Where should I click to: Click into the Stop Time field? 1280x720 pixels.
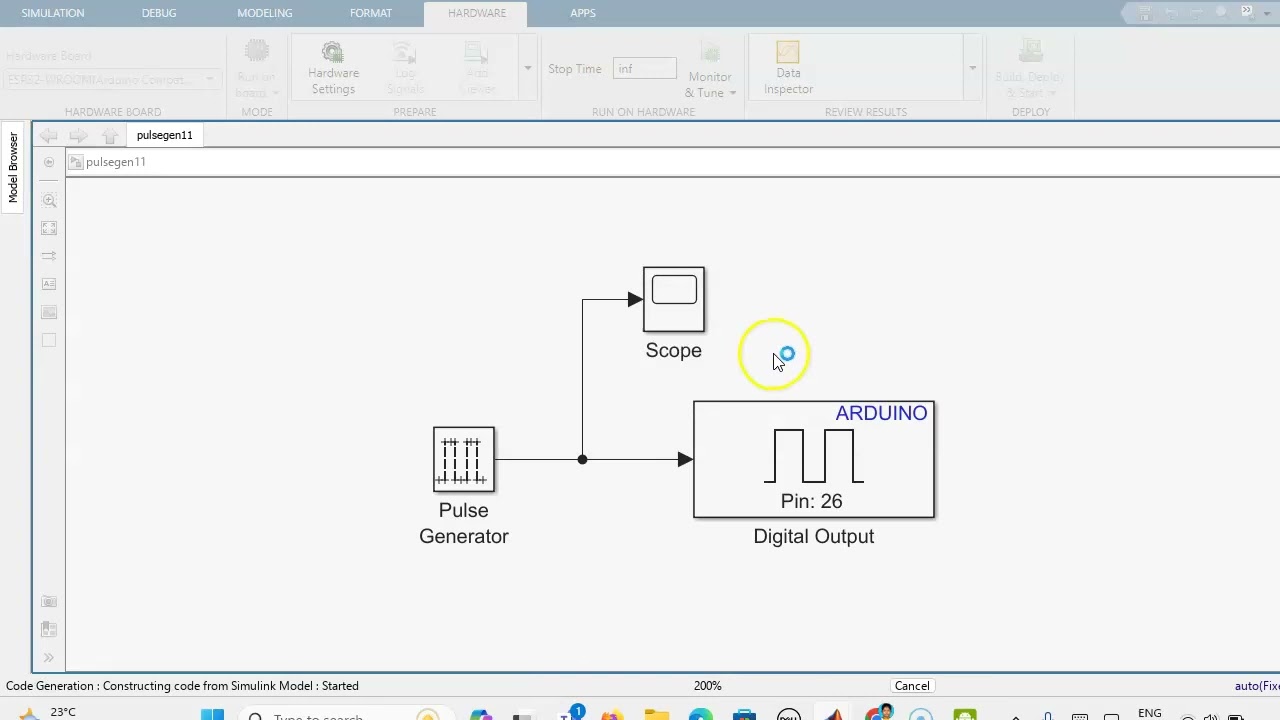pyautogui.click(x=644, y=69)
